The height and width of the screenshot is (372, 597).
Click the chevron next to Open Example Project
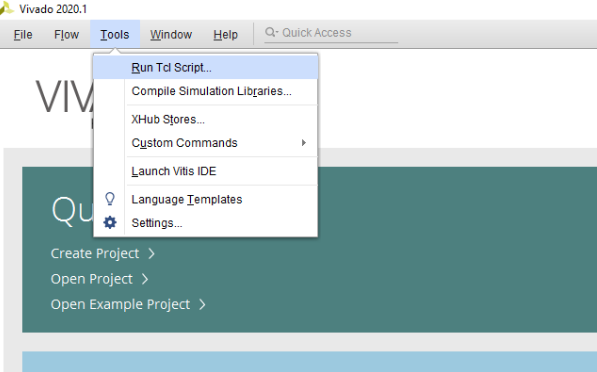[x=202, y=305]
